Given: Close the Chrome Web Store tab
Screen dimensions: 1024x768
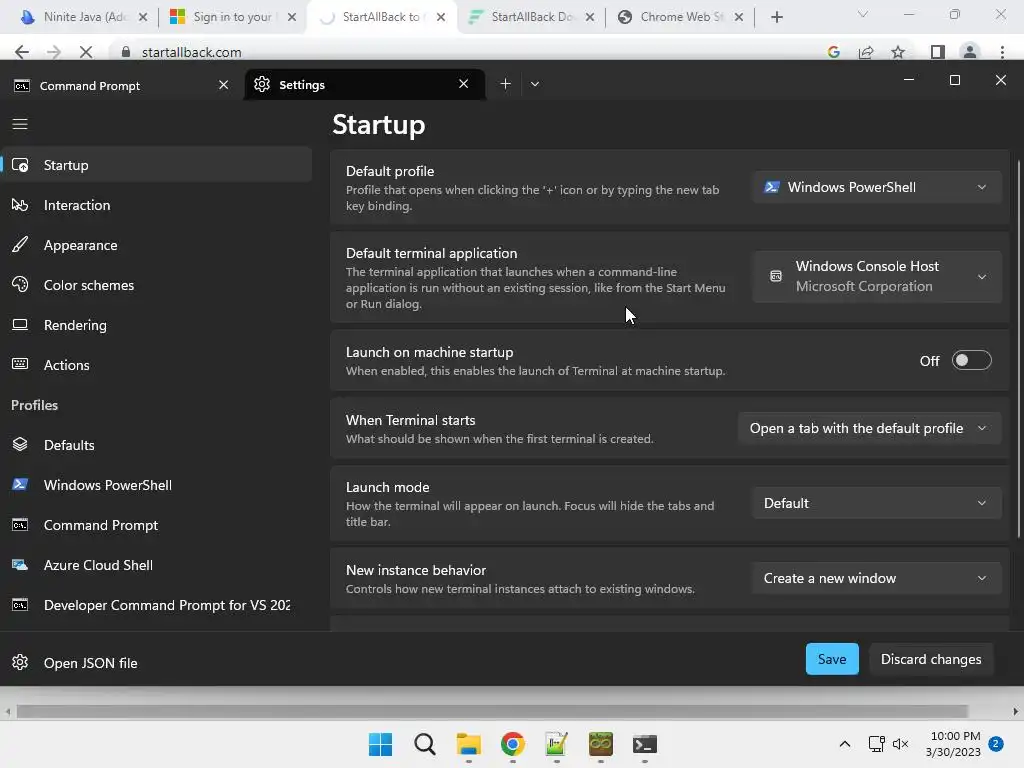Looking at the screenshot, I should [739, 17].
